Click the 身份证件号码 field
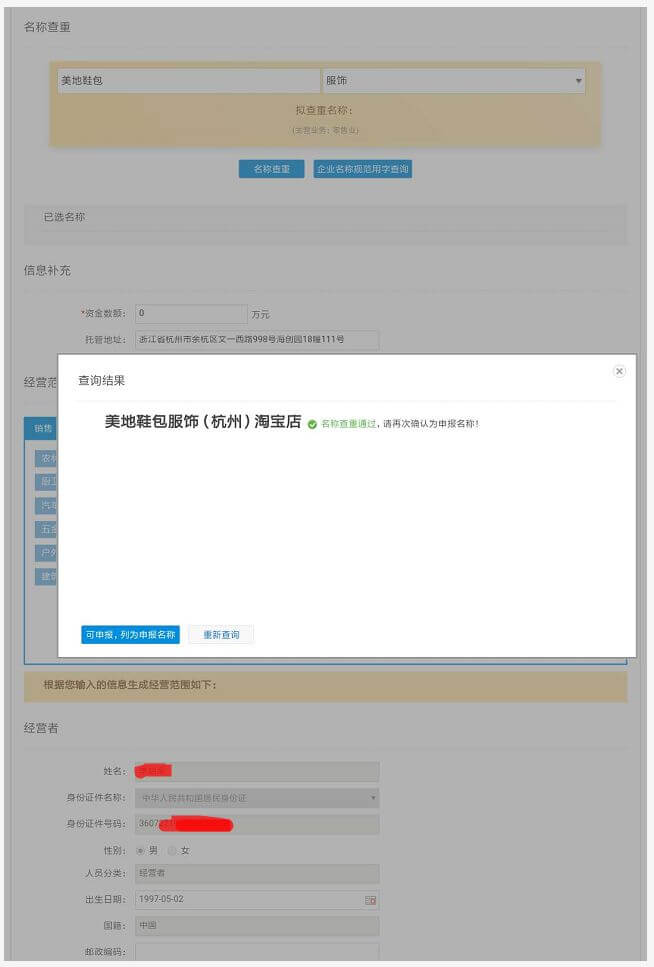Viewport: 654px width, 967px height. (x=257, y=824)
